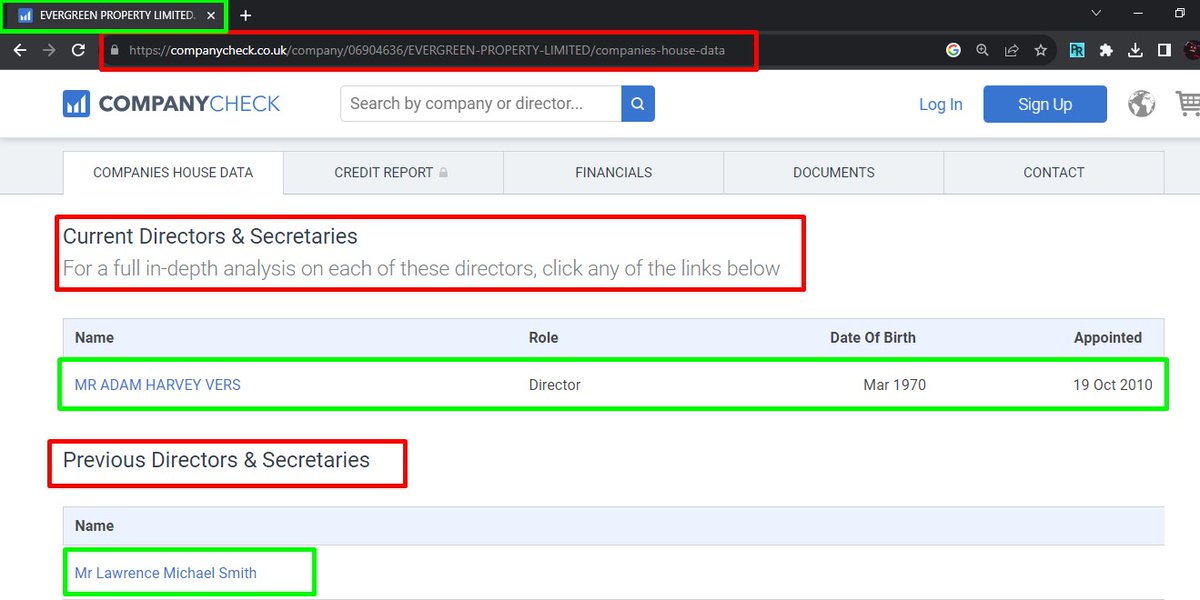Expand the tab search chevron

coord(1097,14)
